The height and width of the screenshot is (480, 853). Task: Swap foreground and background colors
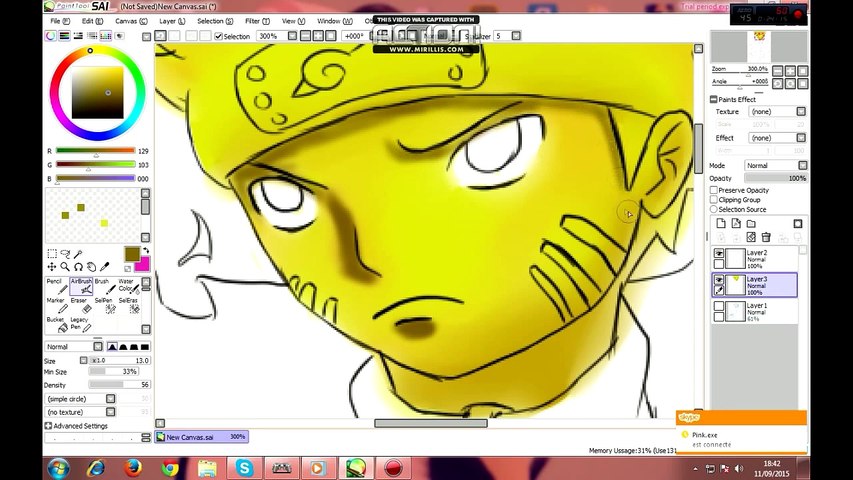(x=145, y=251)
